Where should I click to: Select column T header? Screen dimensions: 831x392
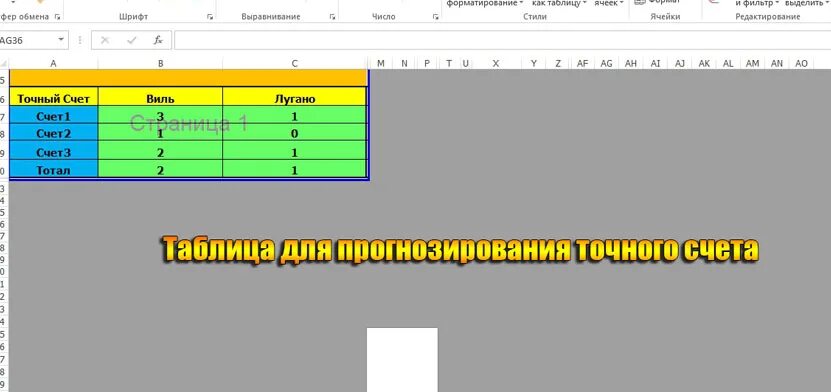tap(449, 64)
